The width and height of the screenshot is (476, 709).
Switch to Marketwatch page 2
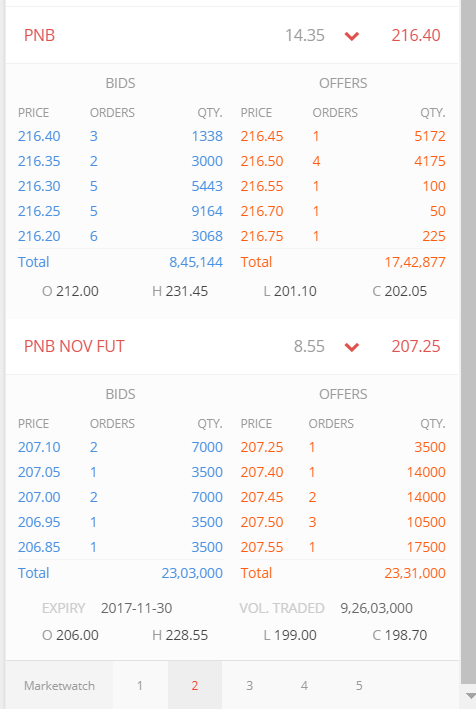[x=195, y=685]
